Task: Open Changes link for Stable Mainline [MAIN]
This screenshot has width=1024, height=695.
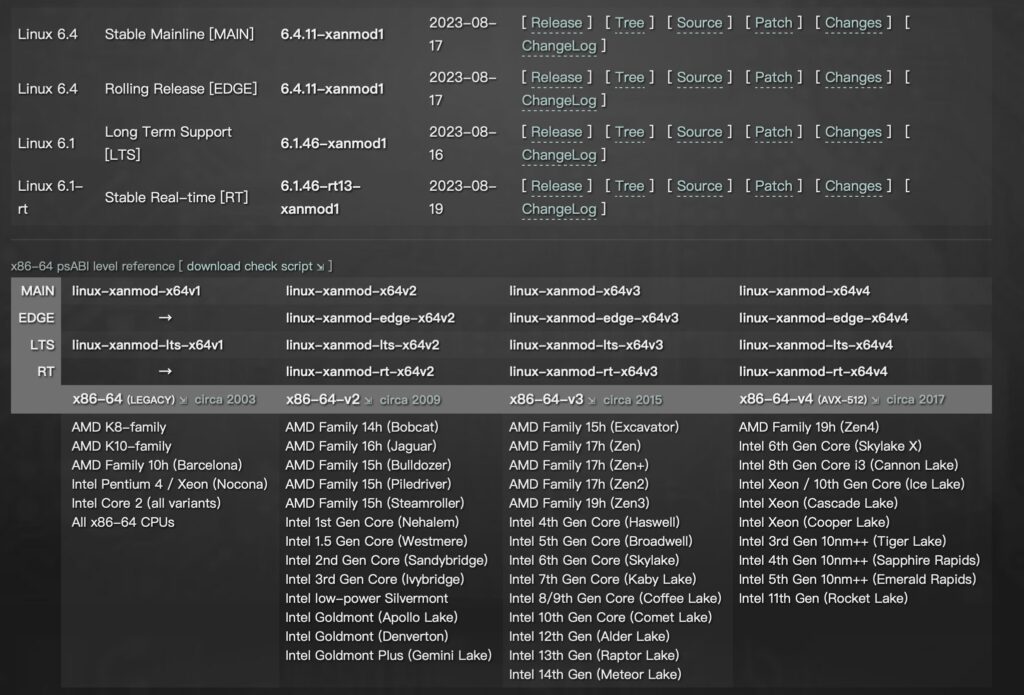Action: 853,23
